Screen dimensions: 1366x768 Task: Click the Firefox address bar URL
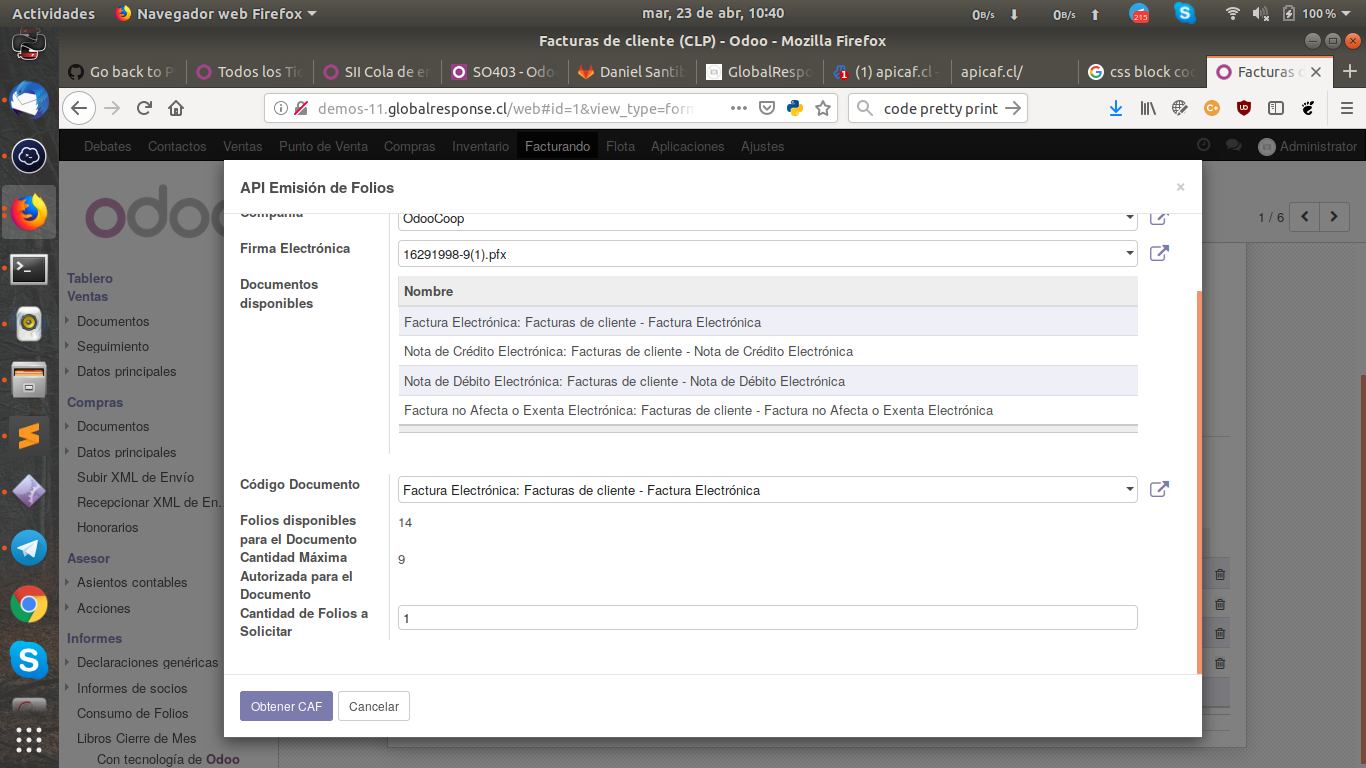505,108
